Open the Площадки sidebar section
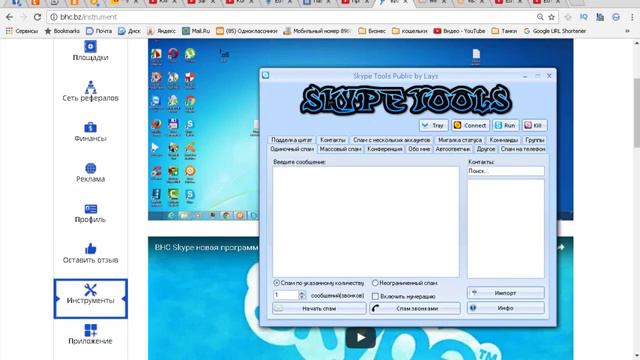This screenshot has width=640, height=360. (x=90, y=51)
